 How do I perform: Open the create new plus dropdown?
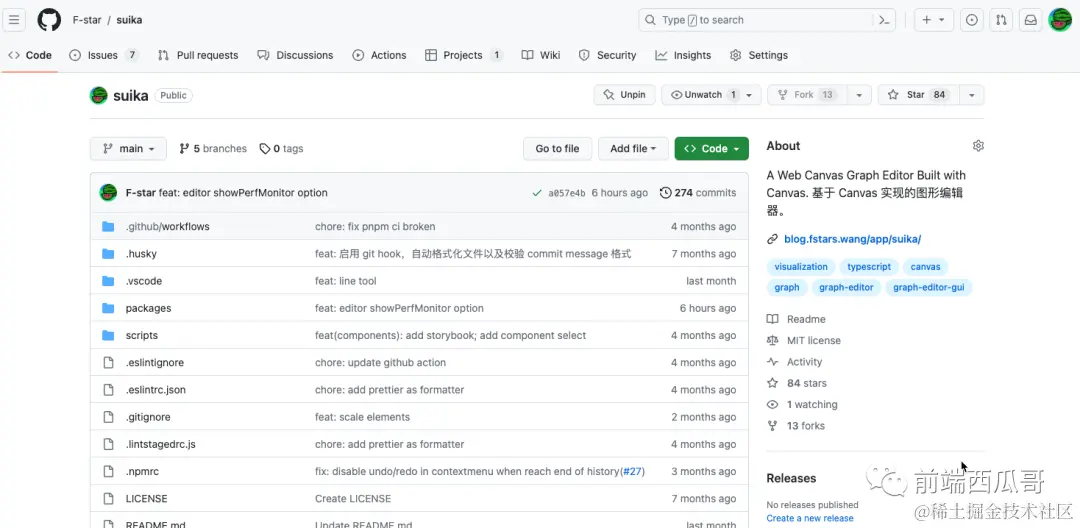(x=933, y=20)
